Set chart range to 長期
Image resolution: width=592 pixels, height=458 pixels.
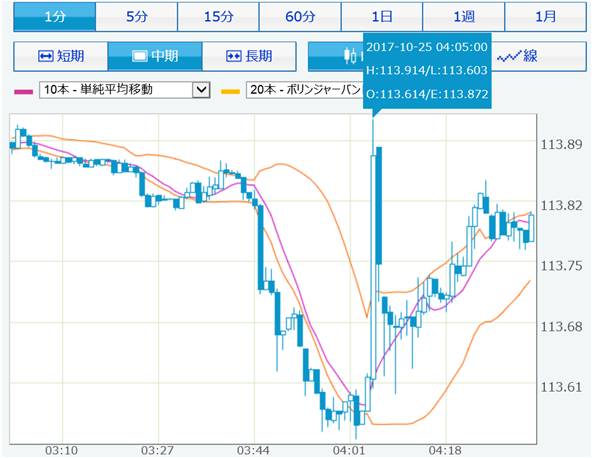pyautogui.click(x=249, y=56)
